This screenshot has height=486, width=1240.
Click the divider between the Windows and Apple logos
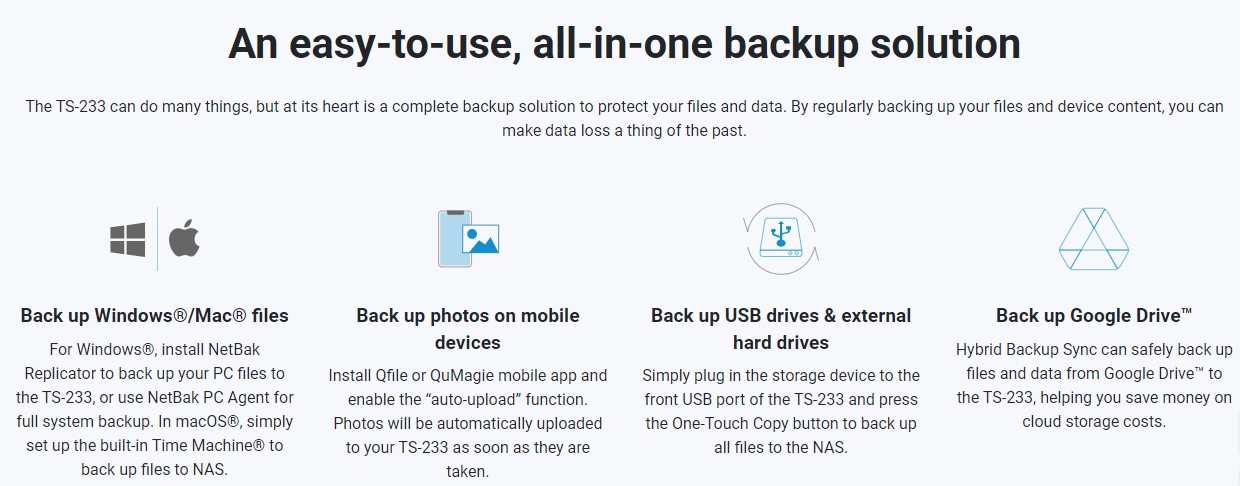[157, 239]
